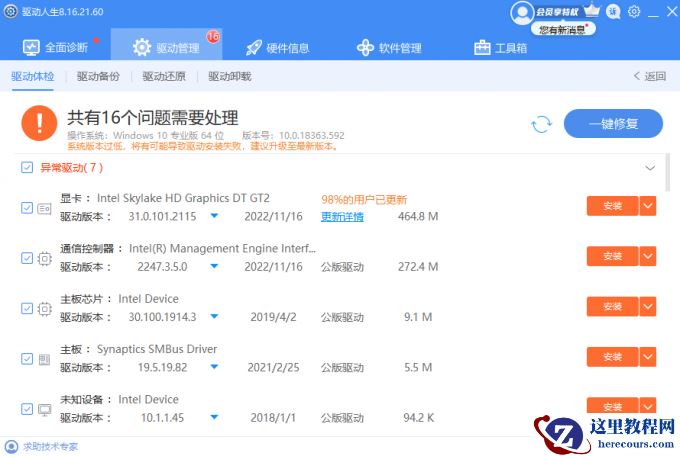Screen dimensions: 680x456
Task: Click the 一键修复 button
Action: click(613, 124)
